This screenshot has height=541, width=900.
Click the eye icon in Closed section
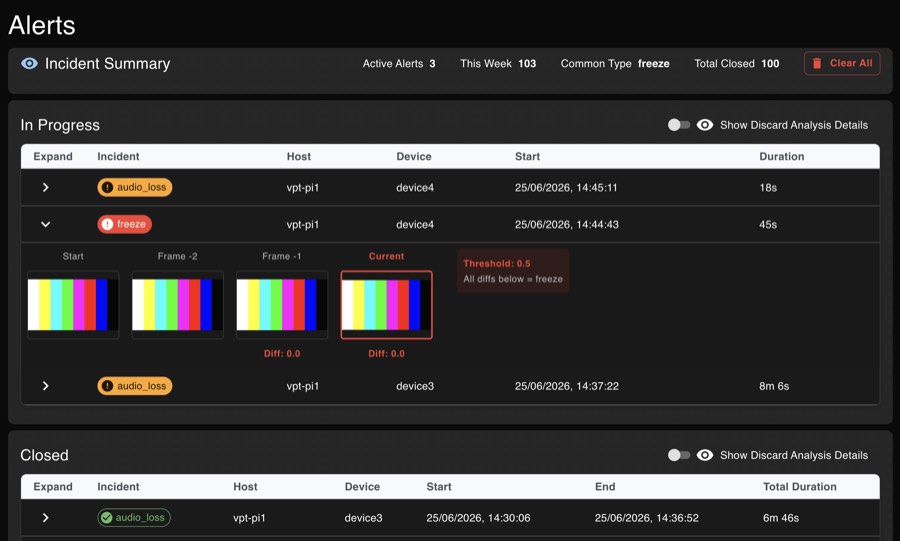pyautogui.click(x=705, y=455)
